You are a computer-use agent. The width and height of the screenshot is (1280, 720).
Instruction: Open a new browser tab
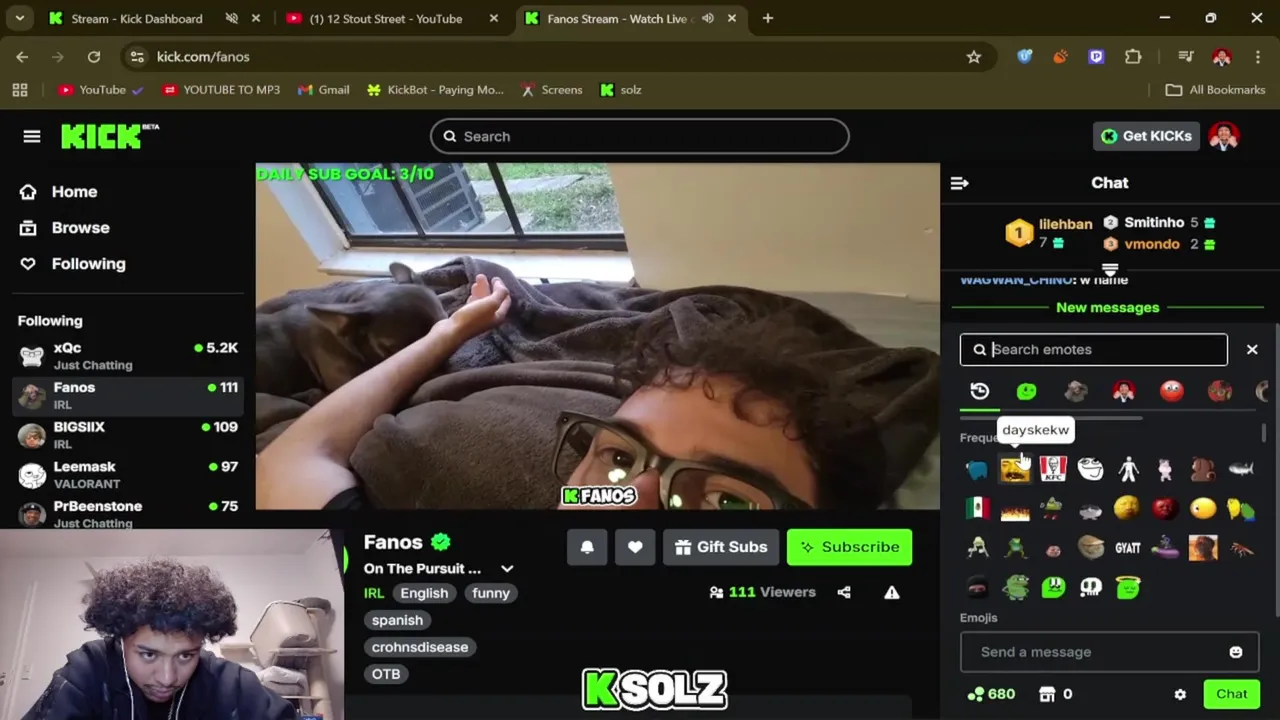coord(768,18)
